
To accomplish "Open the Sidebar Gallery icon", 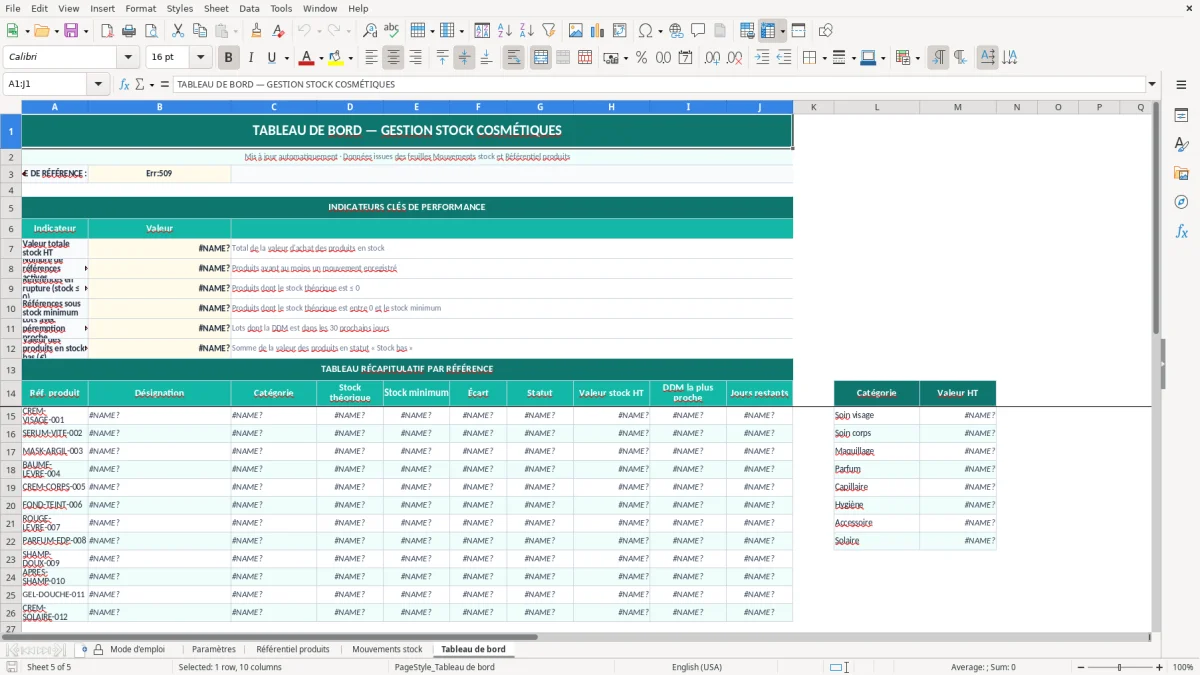I will pyautogui.click(x=1181, y=174).
